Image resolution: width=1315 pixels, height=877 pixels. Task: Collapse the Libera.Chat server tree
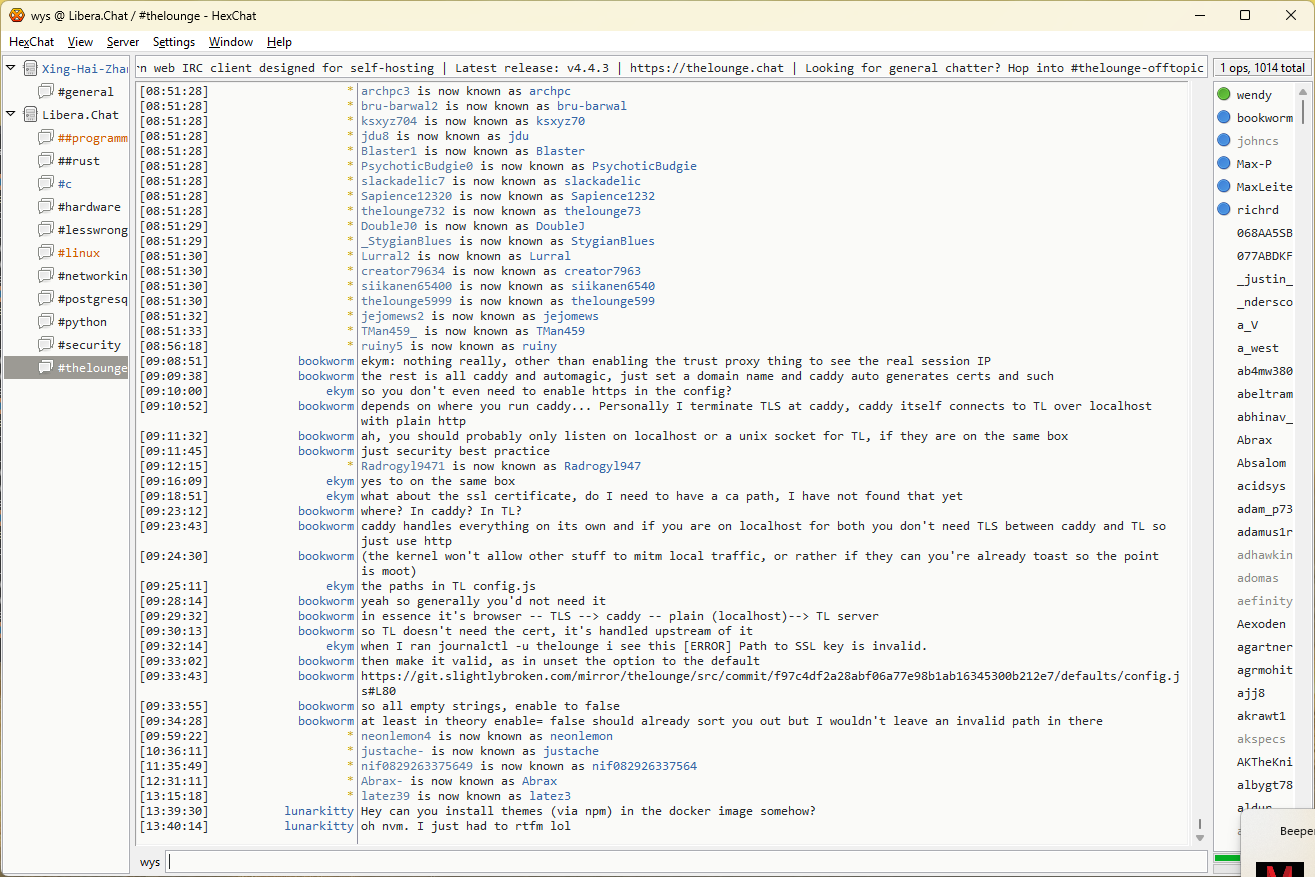pos(11,115)
